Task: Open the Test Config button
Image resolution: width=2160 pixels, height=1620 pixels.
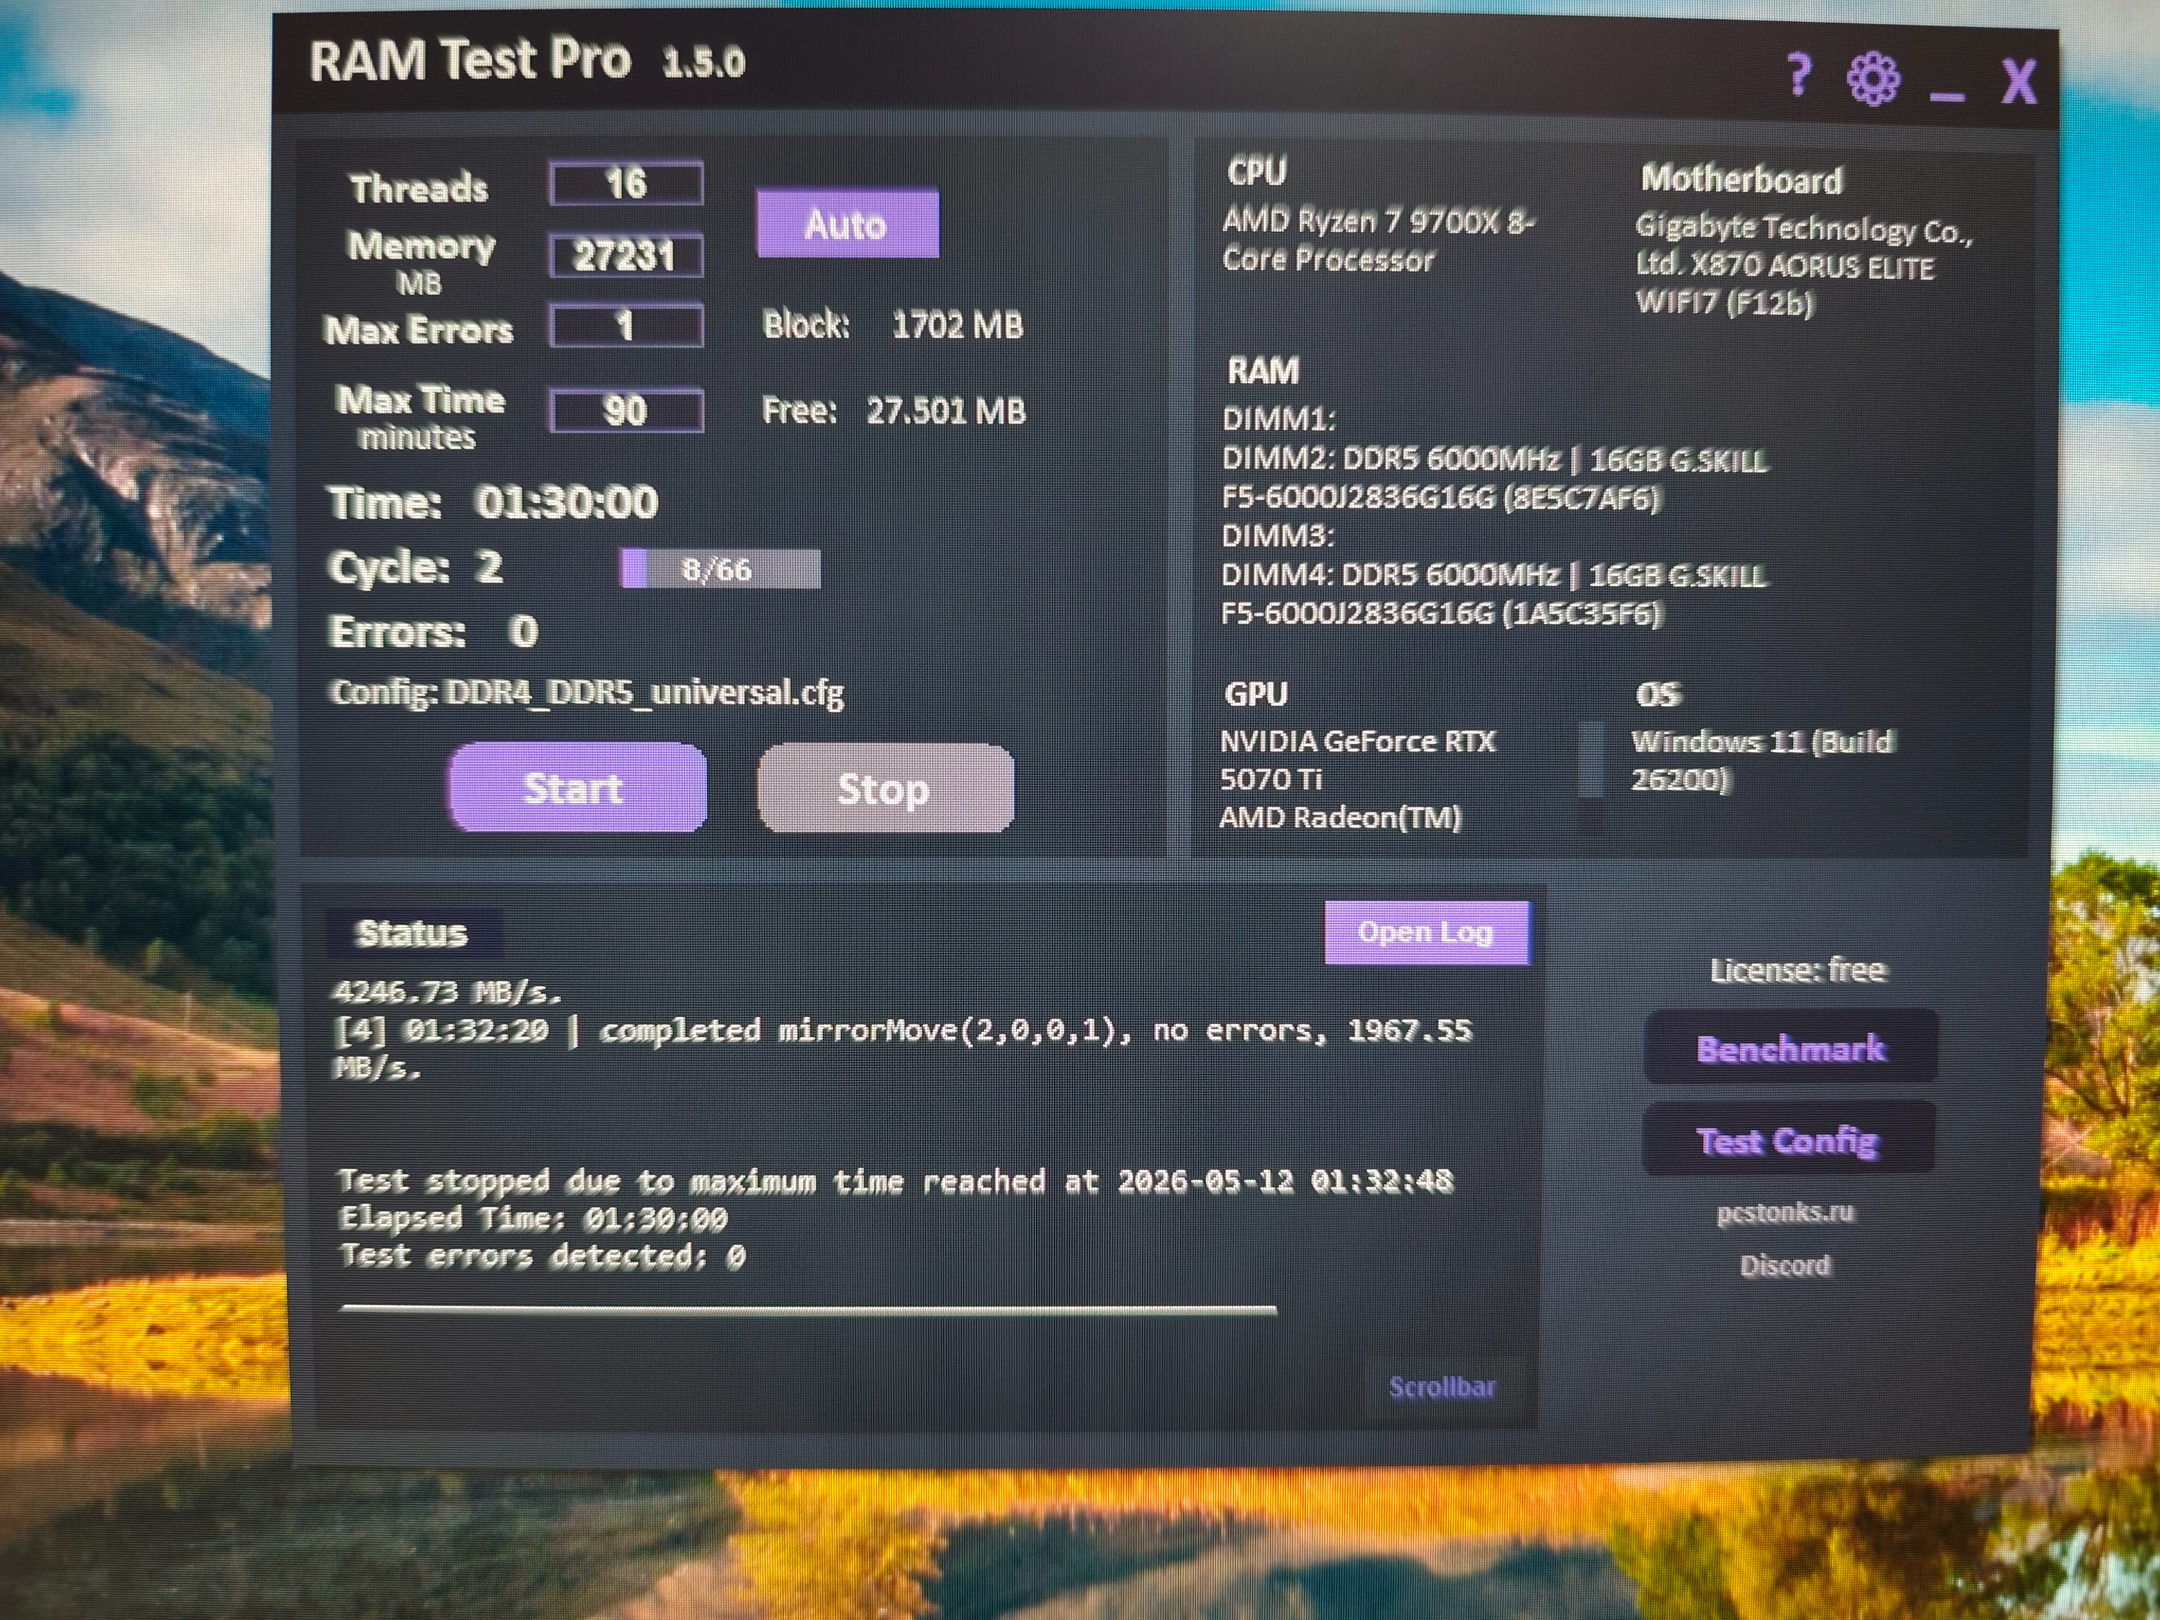Action: 1788,1140
